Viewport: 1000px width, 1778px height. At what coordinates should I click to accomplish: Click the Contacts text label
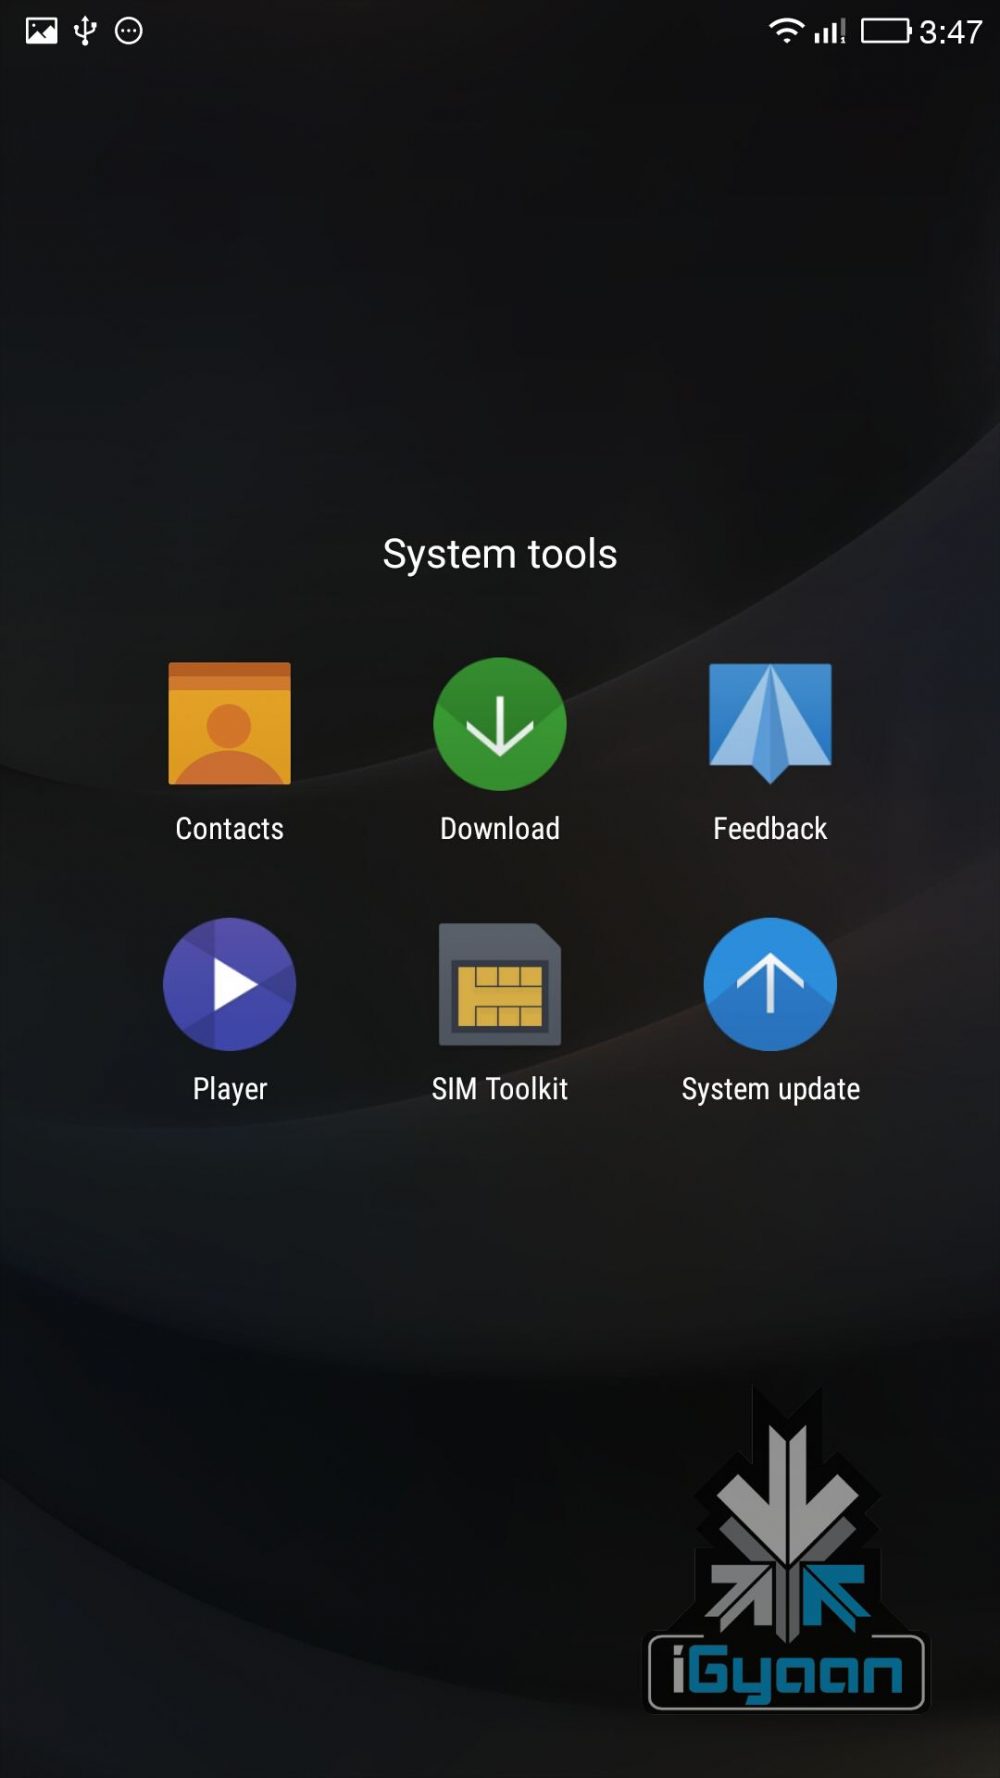click(x=229, y=828)
